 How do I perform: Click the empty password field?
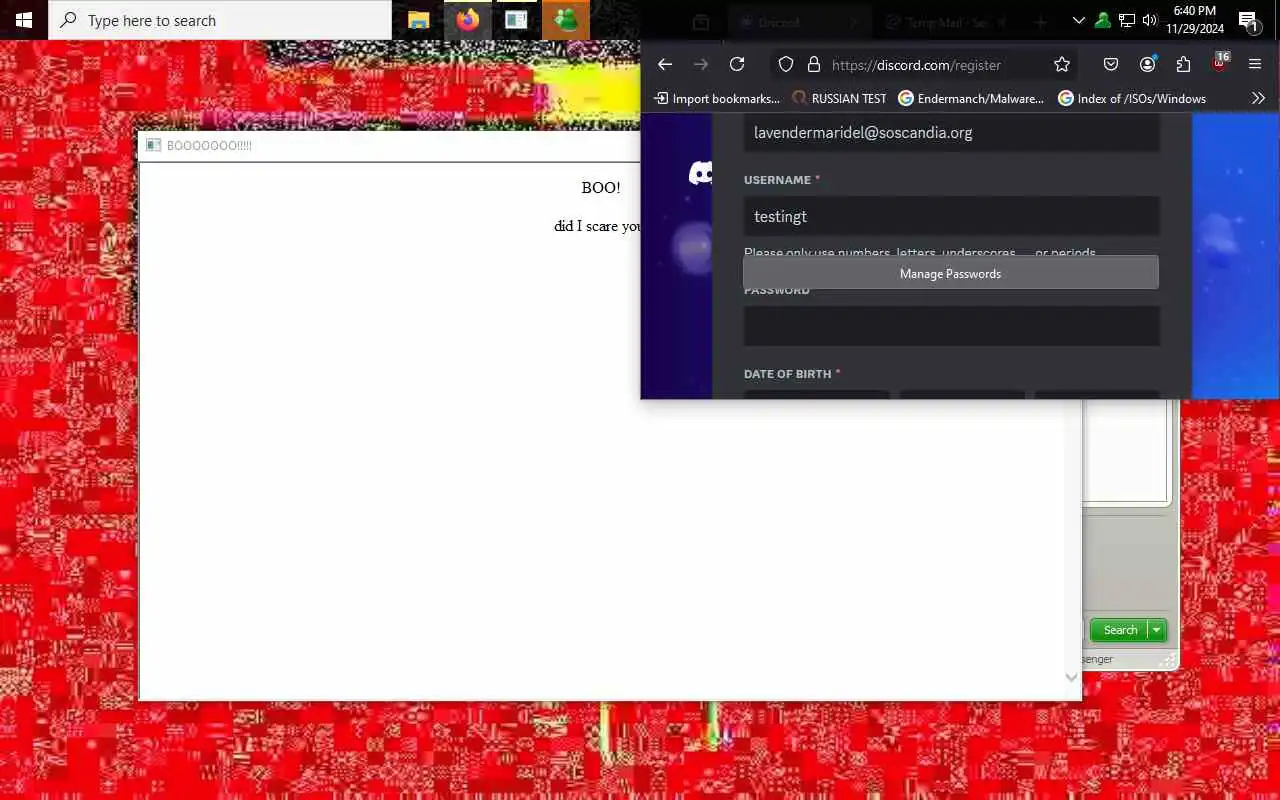coord(951,326)
